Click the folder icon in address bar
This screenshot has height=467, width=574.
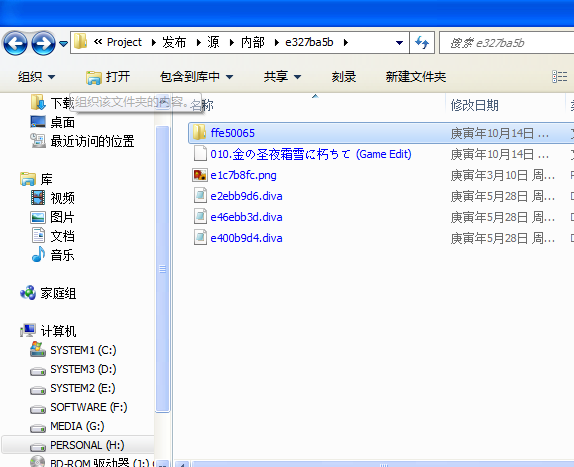pyautogui.click(x=81, y=41)
